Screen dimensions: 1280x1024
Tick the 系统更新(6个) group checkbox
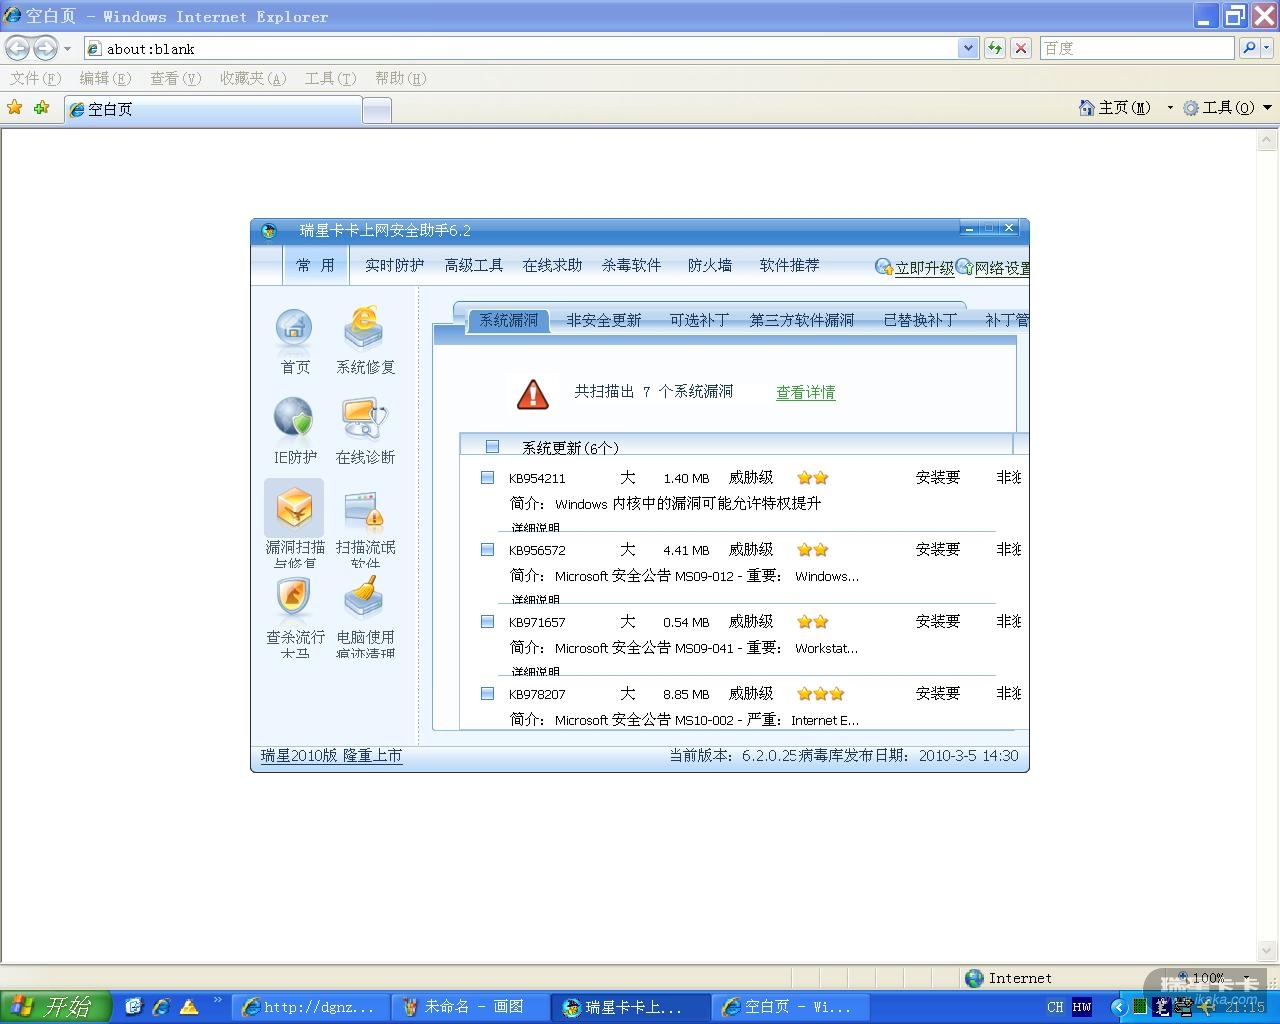(x=492, y=447)
